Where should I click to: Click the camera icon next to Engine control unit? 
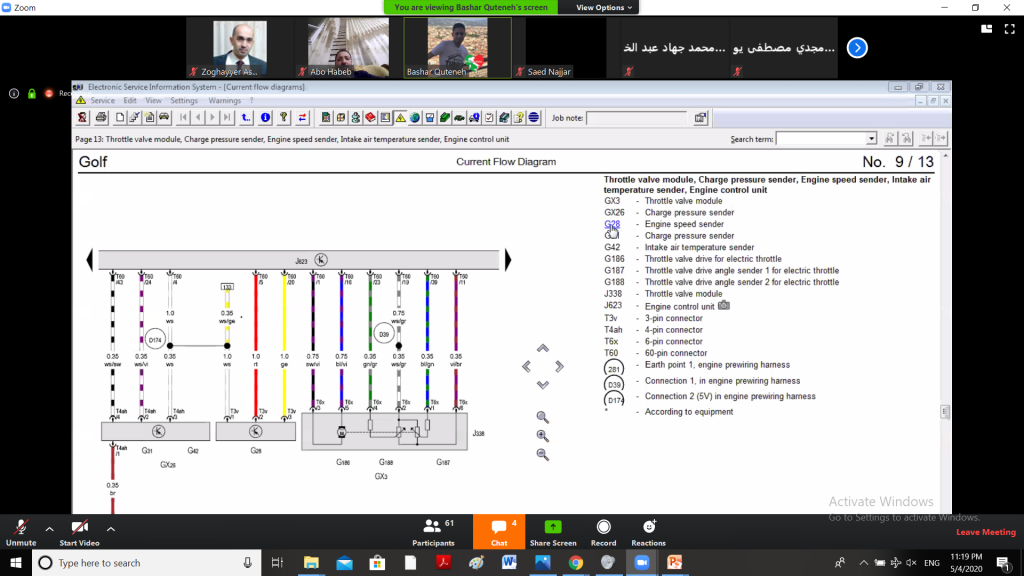pos(724,305)
